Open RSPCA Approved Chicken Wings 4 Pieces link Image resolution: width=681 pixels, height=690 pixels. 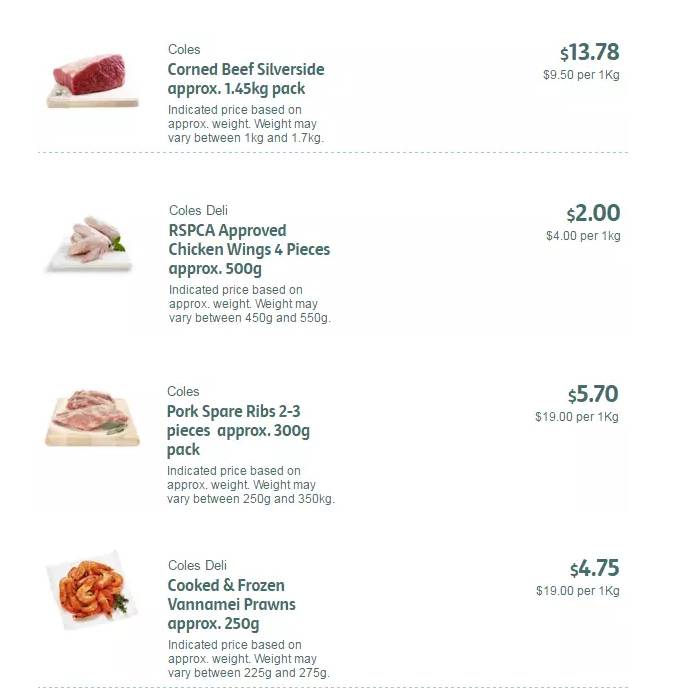pyautogui.click(x=249, y=249)
